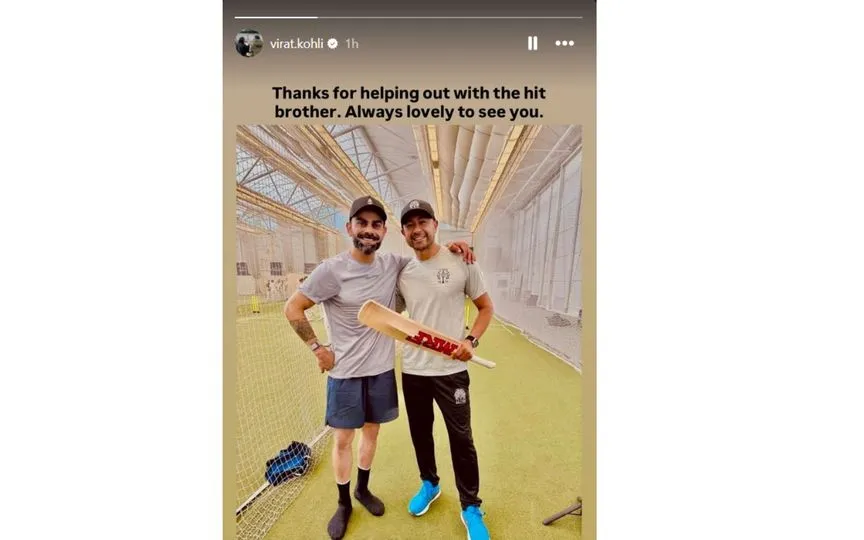Click the logo on the light grey t-shirt
864x540 pixels.
(x=442, y=275)
